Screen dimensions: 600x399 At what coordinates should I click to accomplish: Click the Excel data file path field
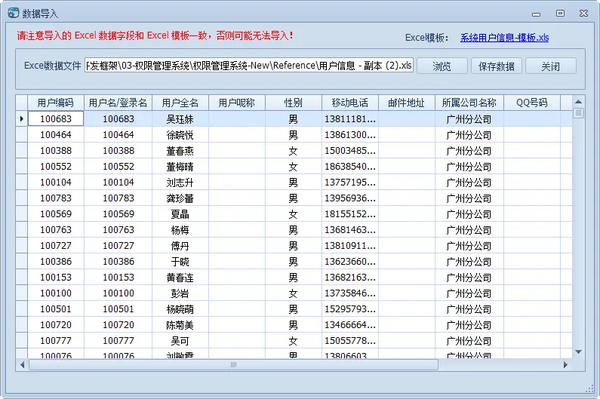(x=249, y=65)
